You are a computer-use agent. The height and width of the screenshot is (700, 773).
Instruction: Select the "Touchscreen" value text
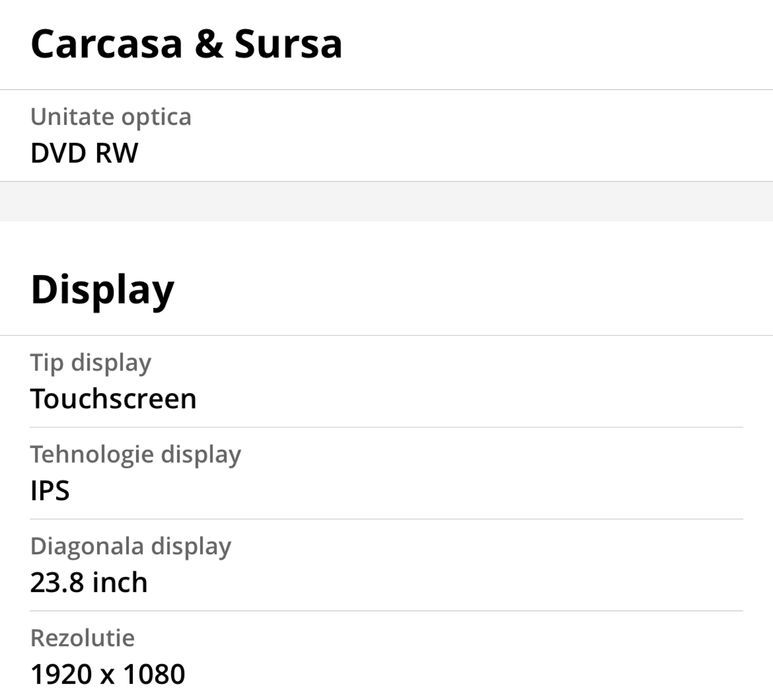(x=113, y=399)
